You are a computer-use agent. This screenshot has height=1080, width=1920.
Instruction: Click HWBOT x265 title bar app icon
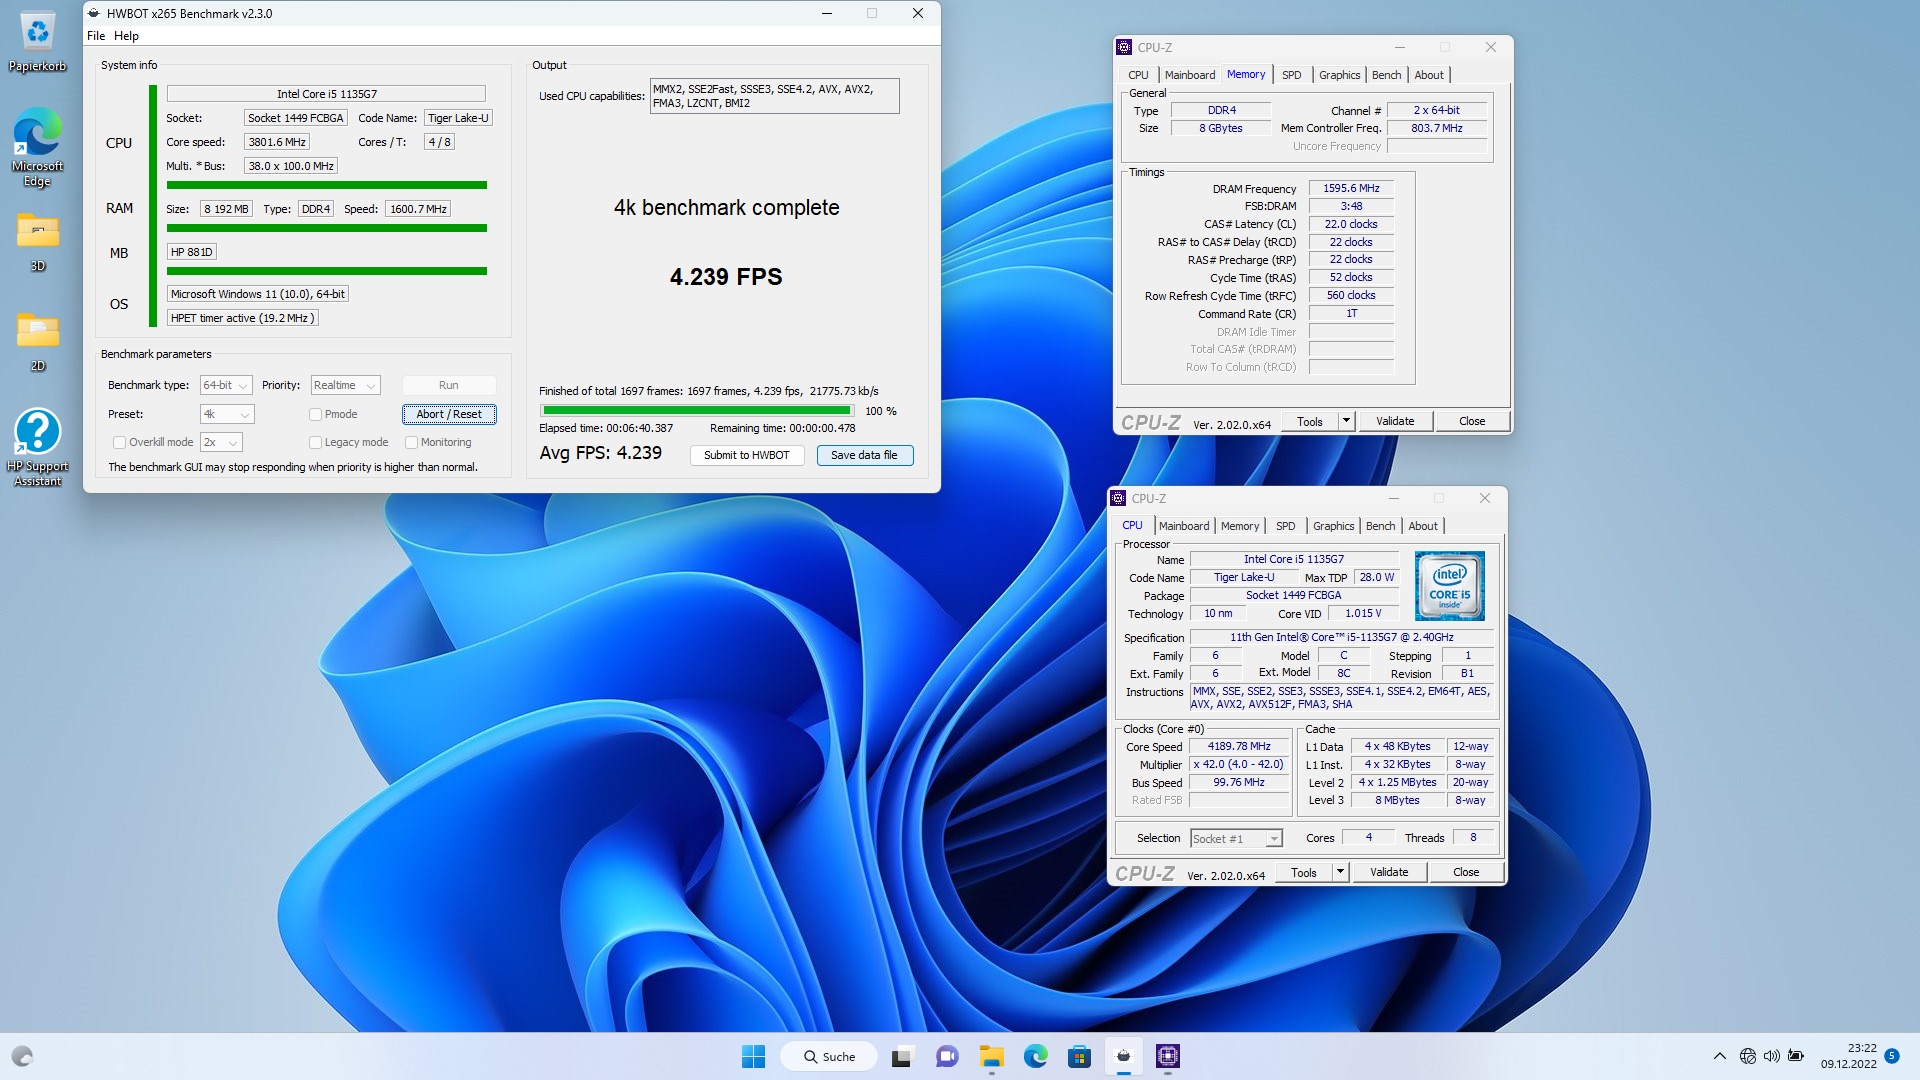point(94,14)
